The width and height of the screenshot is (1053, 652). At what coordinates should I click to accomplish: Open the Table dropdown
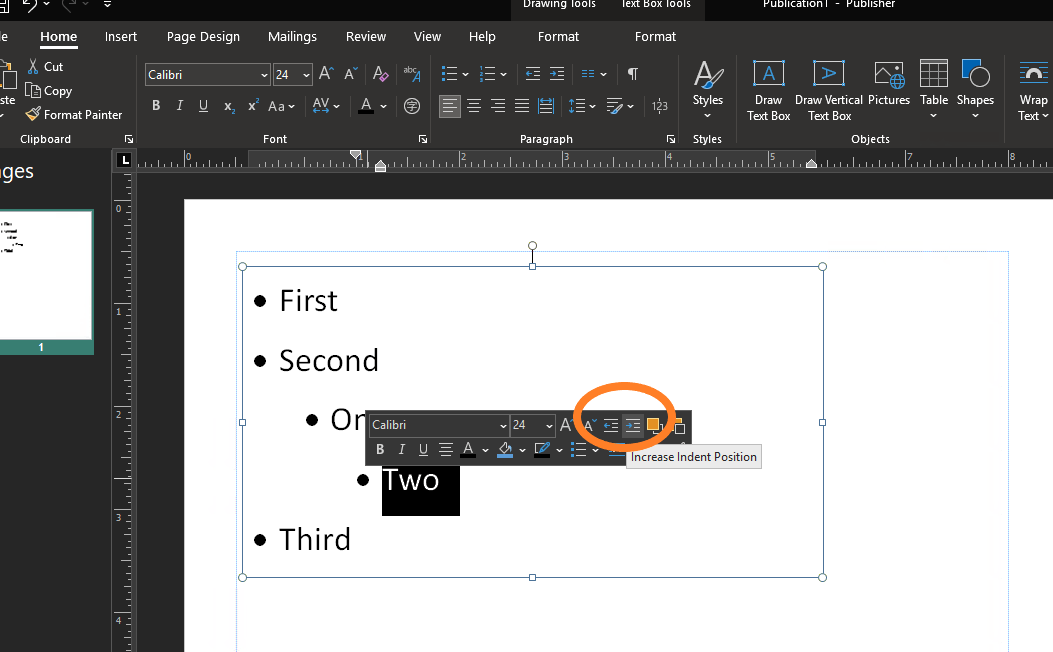point(933,91)
